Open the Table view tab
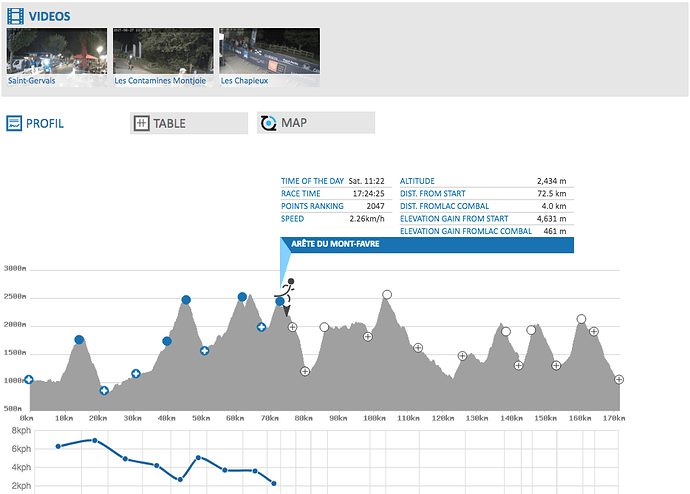This screenshot has height=494, width=690. [x=188, y=123]
